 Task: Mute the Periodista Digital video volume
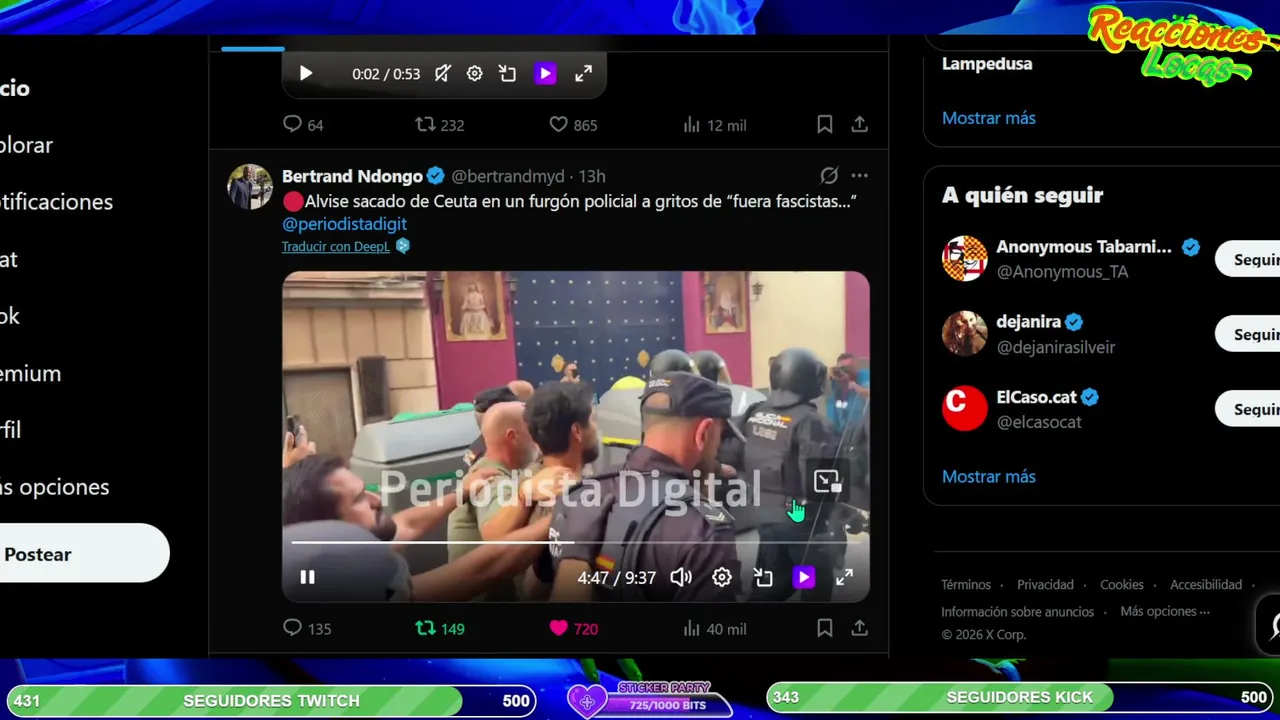[681, 577]
